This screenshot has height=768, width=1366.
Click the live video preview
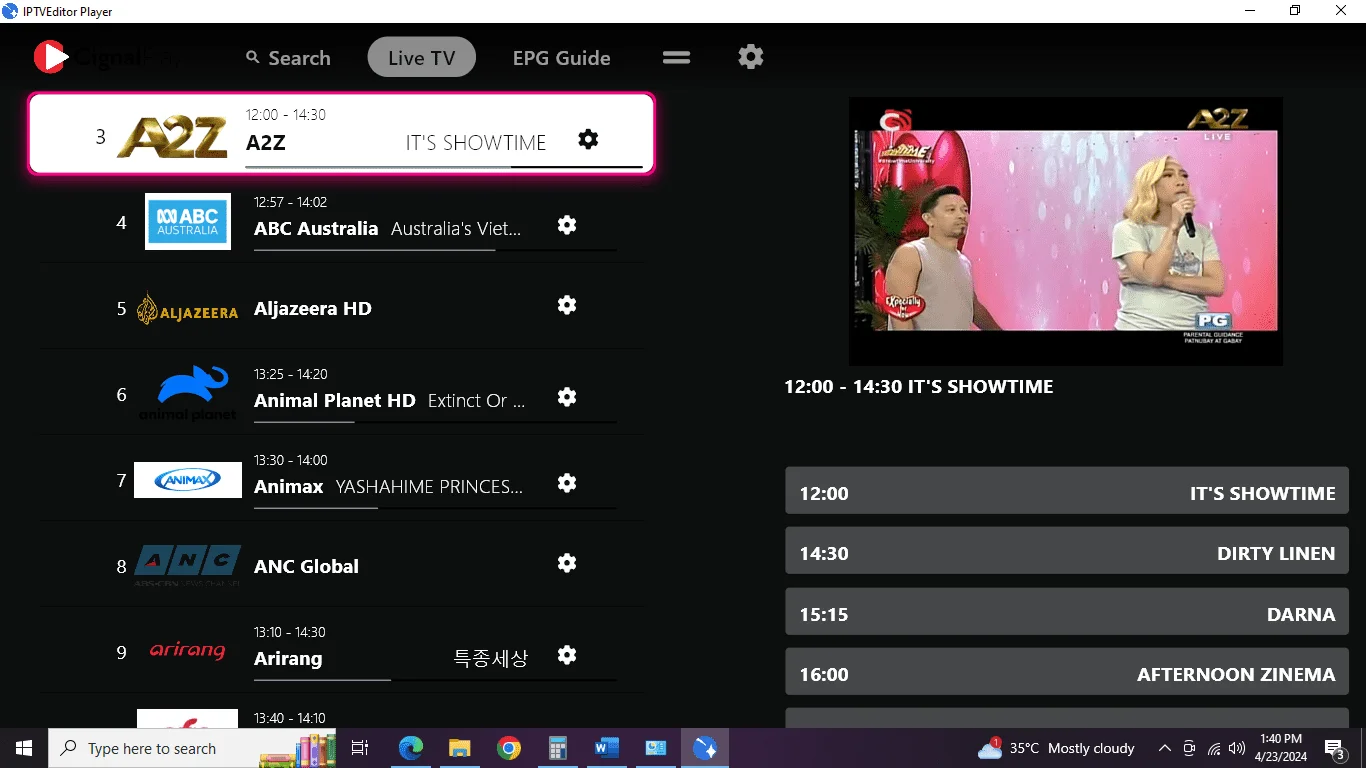1065,231
